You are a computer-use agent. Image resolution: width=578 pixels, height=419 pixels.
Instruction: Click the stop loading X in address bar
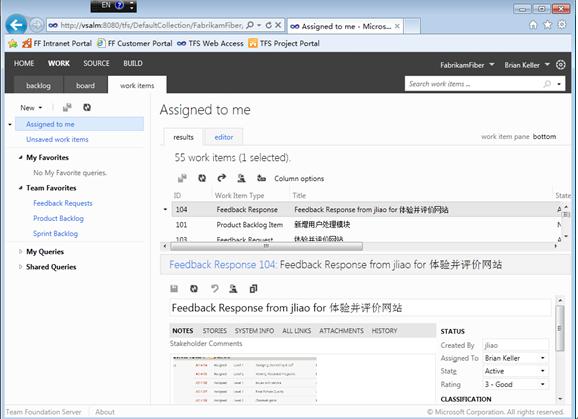click(278, 25)
